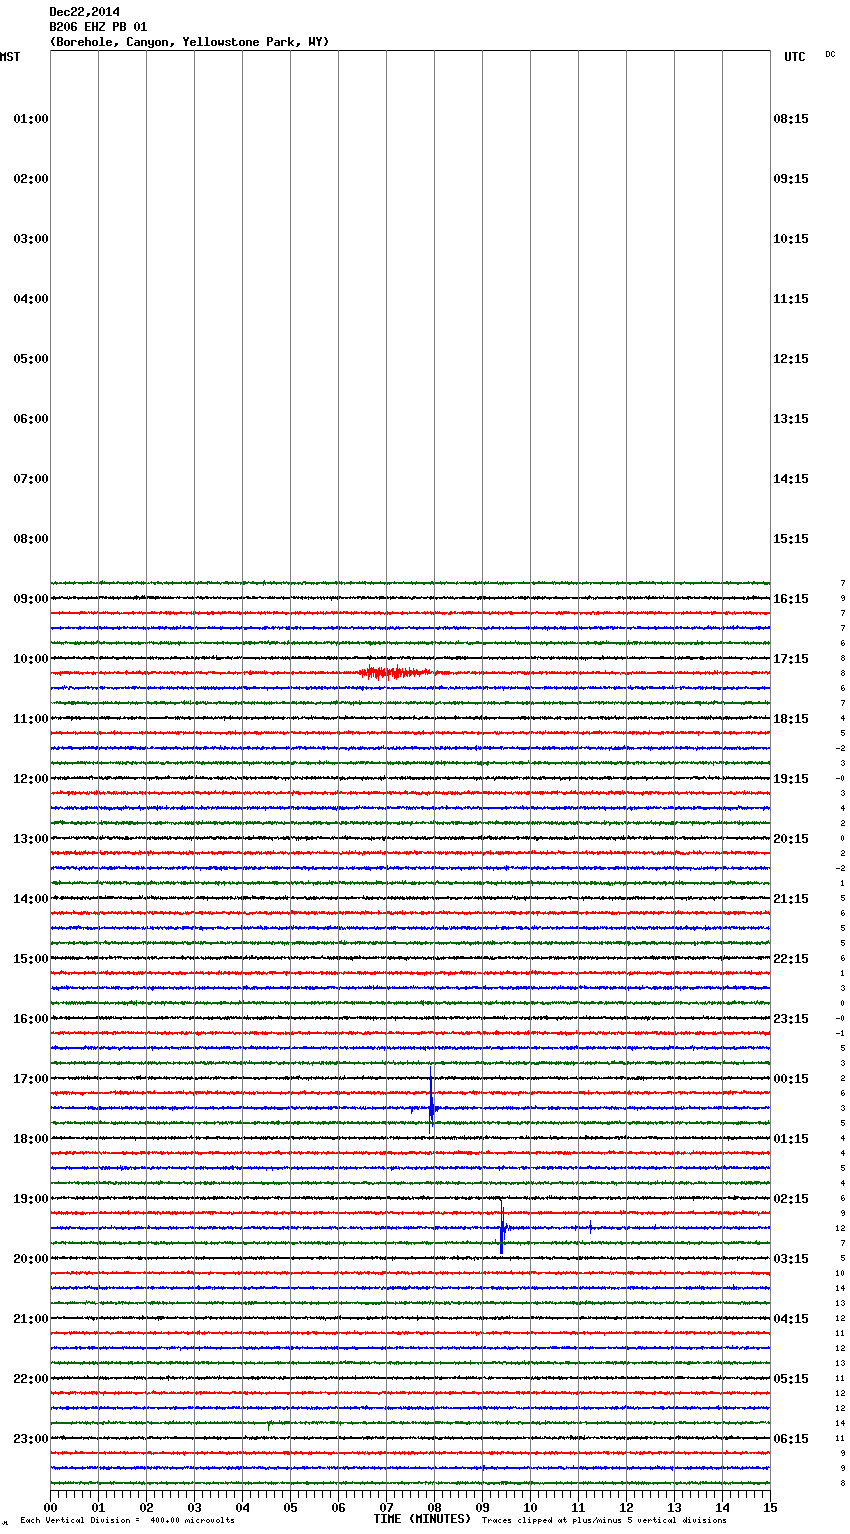Click the 02:15 UTC time label
850x1534 pixels.
791,1199
